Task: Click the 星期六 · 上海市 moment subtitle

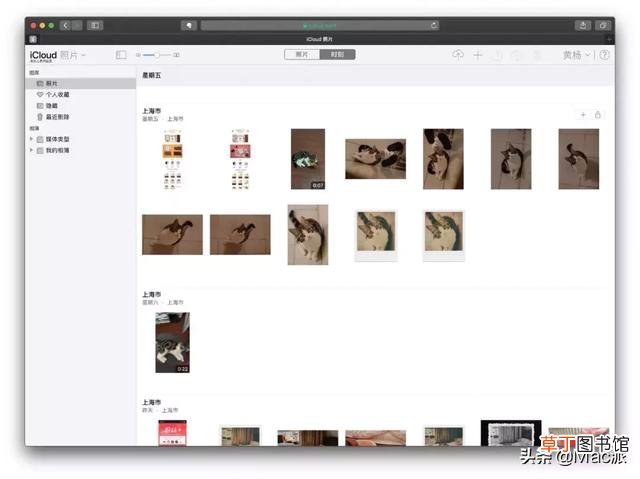Action: [163, 302]
